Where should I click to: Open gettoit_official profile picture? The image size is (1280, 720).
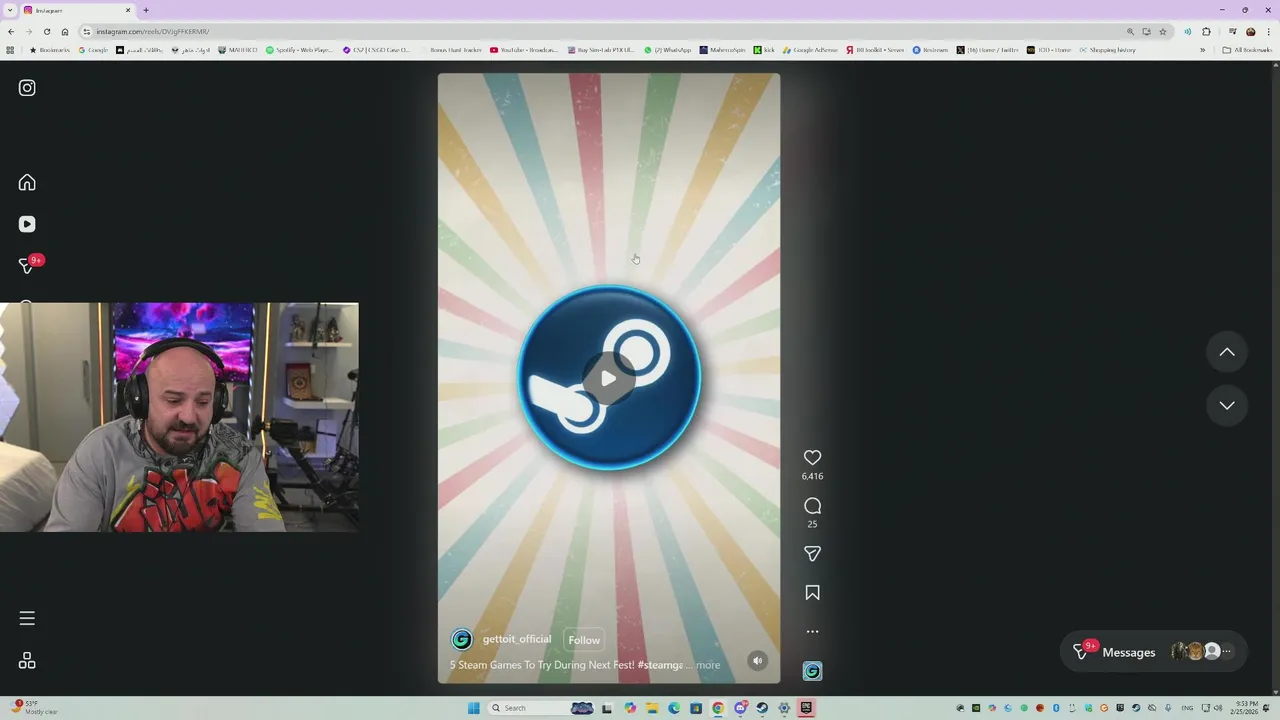click(x=461, y=640)
